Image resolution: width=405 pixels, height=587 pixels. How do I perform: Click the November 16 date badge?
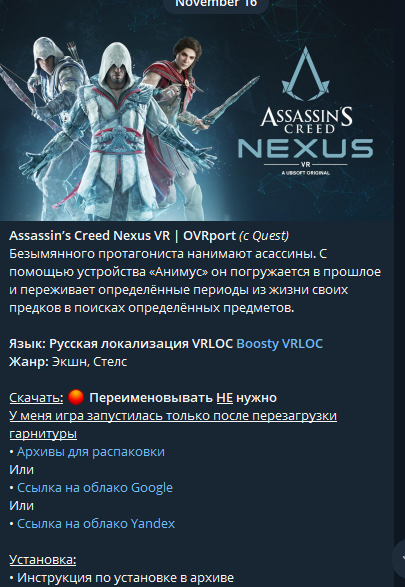(216, 4)
